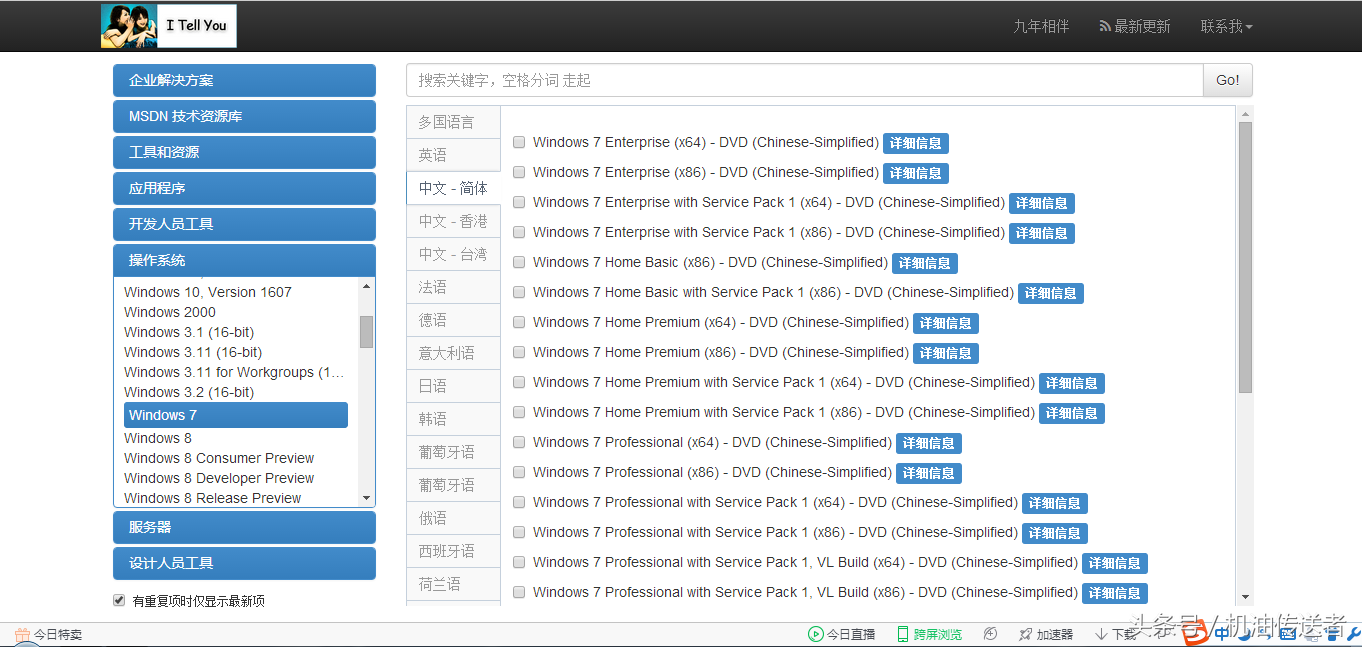Click the file list scrollbar thumb
1362x647 pixels.
click(x=1245, y=257)
